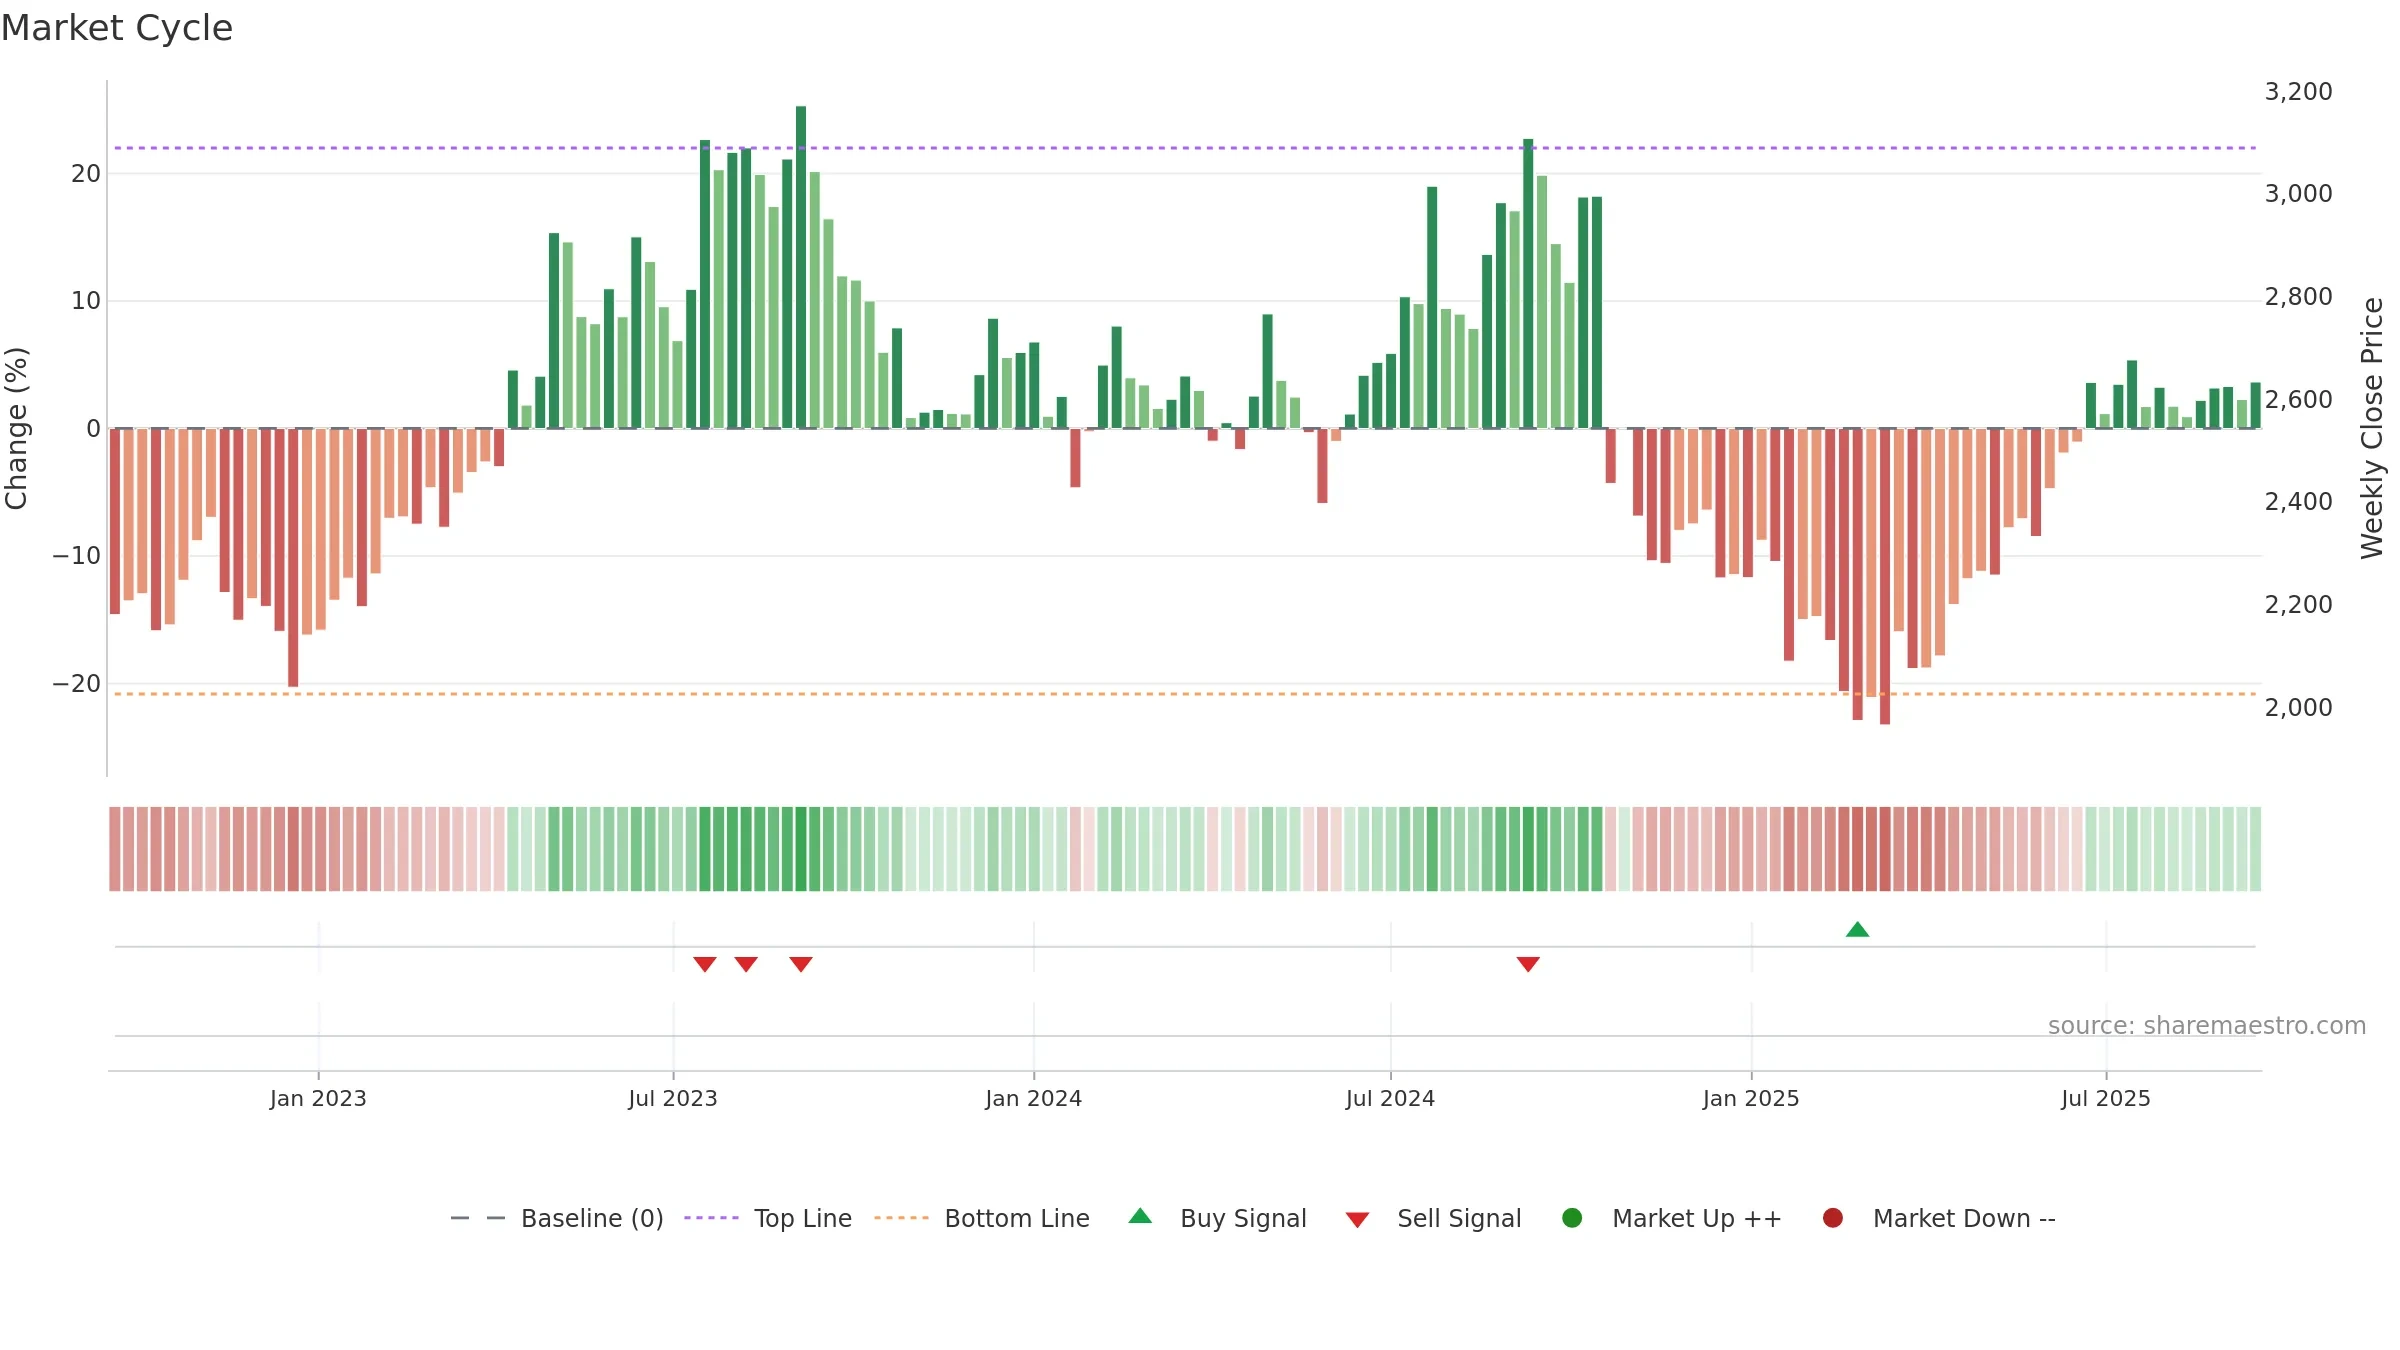This screenshot has height=1350, width=2400.
Task: Click the 2,200 price axis label
Action: (x=2298, y=605)
